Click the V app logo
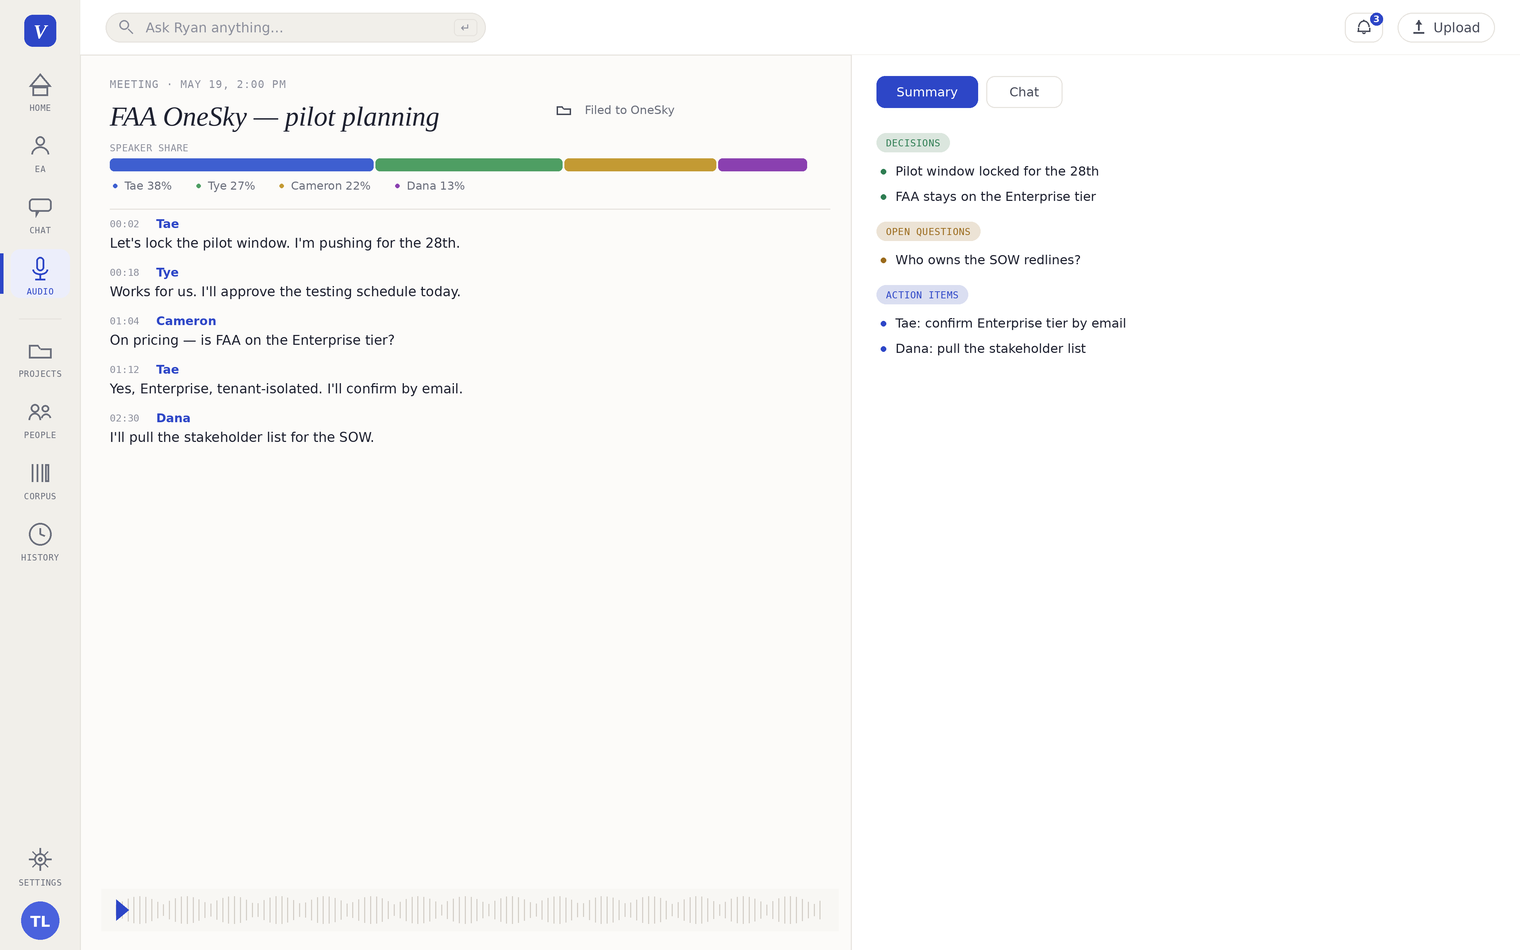Screen dimensions: 1520x950 (40, 31)
